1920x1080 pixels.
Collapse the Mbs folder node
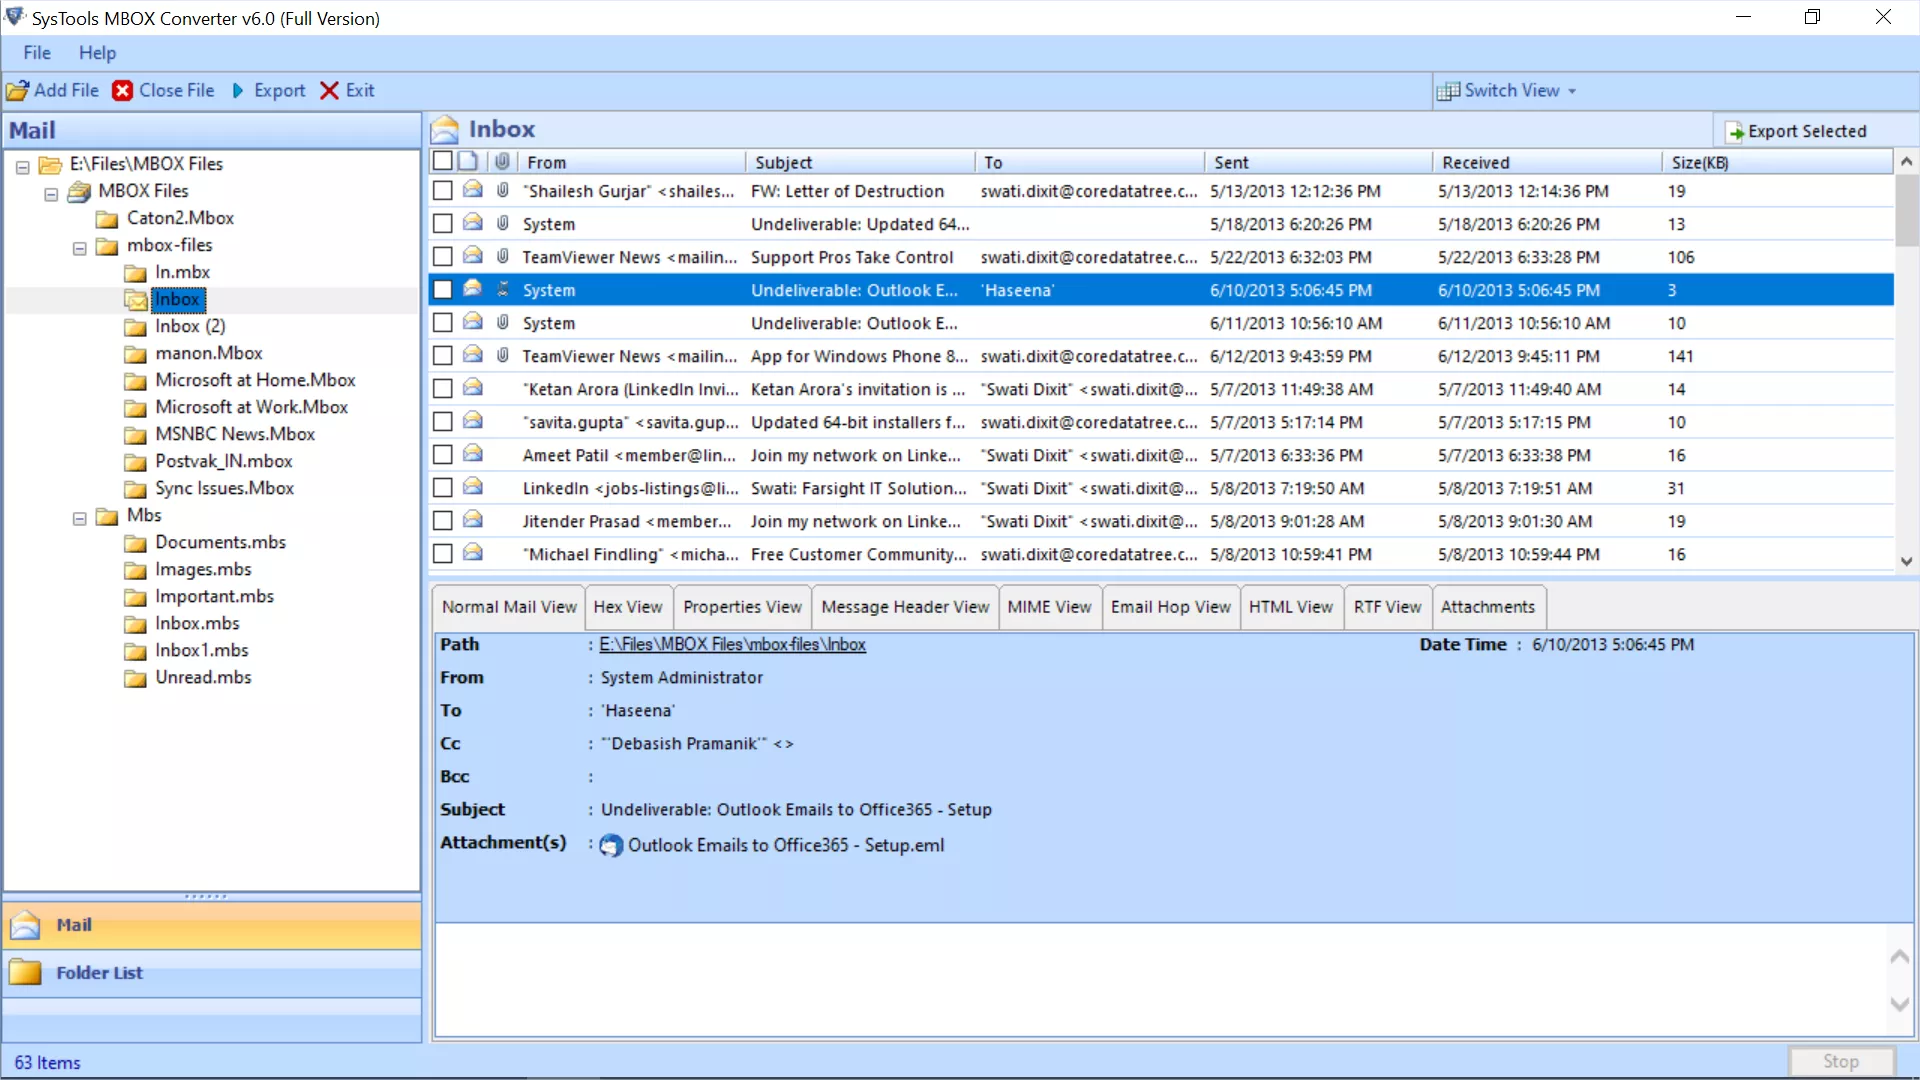[x=79, y=518]
